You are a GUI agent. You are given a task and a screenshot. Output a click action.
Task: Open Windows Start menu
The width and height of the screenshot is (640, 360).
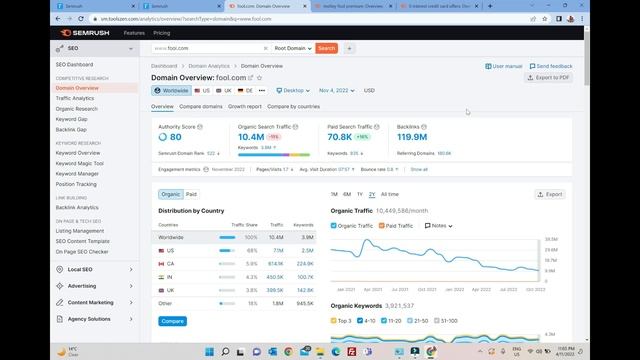click(x=209, y=351)
